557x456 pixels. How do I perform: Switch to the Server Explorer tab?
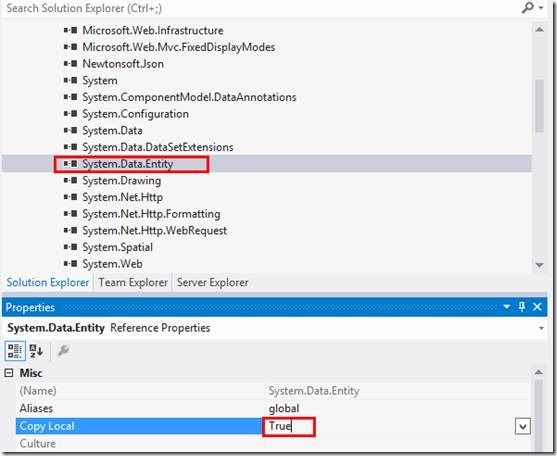[x=212, y=282]
